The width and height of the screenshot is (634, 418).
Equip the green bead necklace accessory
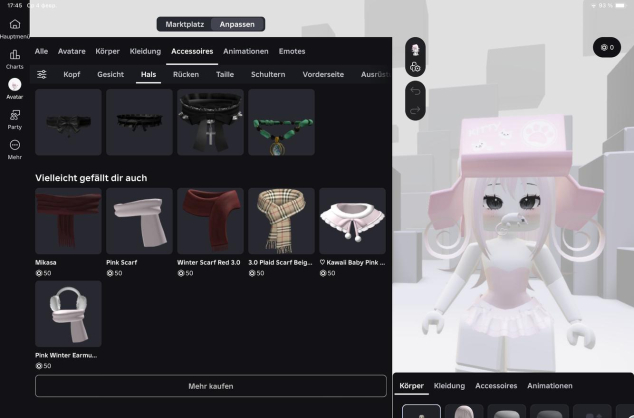(x=281, y=122)
